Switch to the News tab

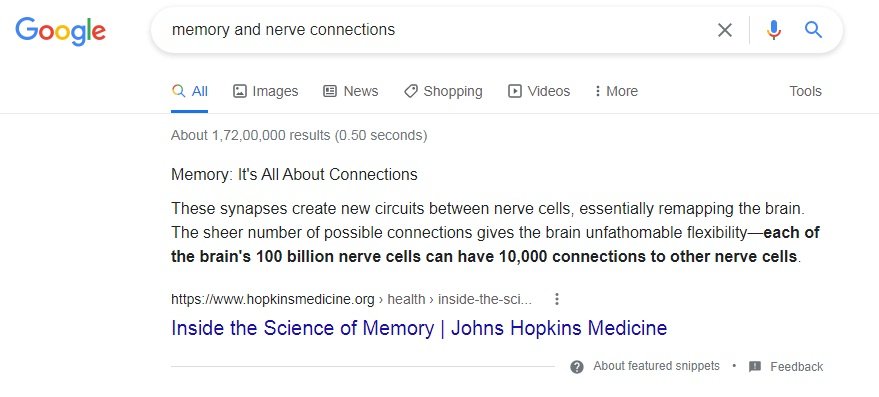(x=351, y=91)
